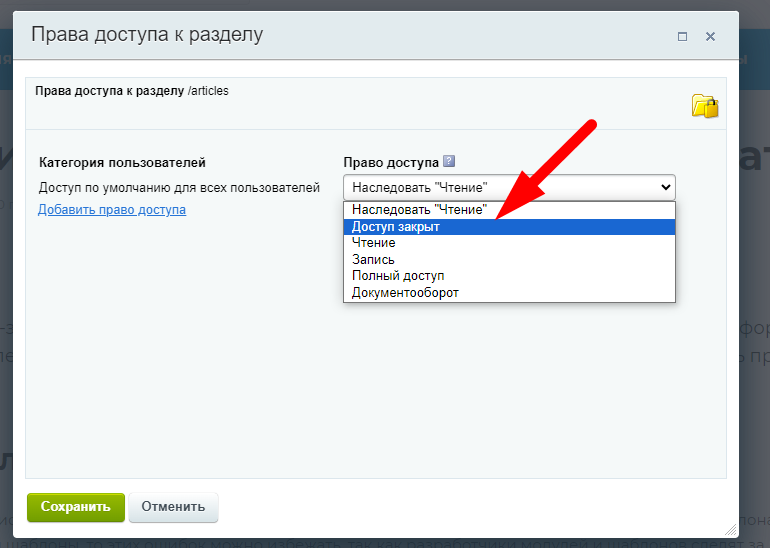Click the Добавить право доступа link

(x=112, y=209)
